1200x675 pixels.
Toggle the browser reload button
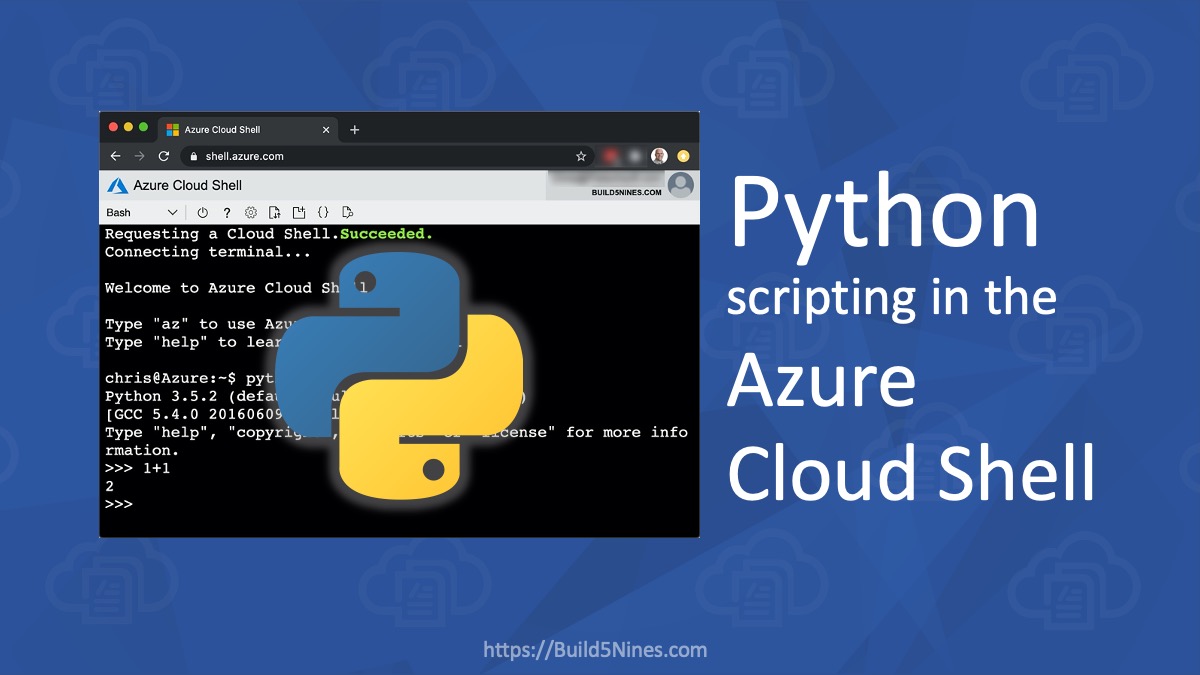click(164, 156)
